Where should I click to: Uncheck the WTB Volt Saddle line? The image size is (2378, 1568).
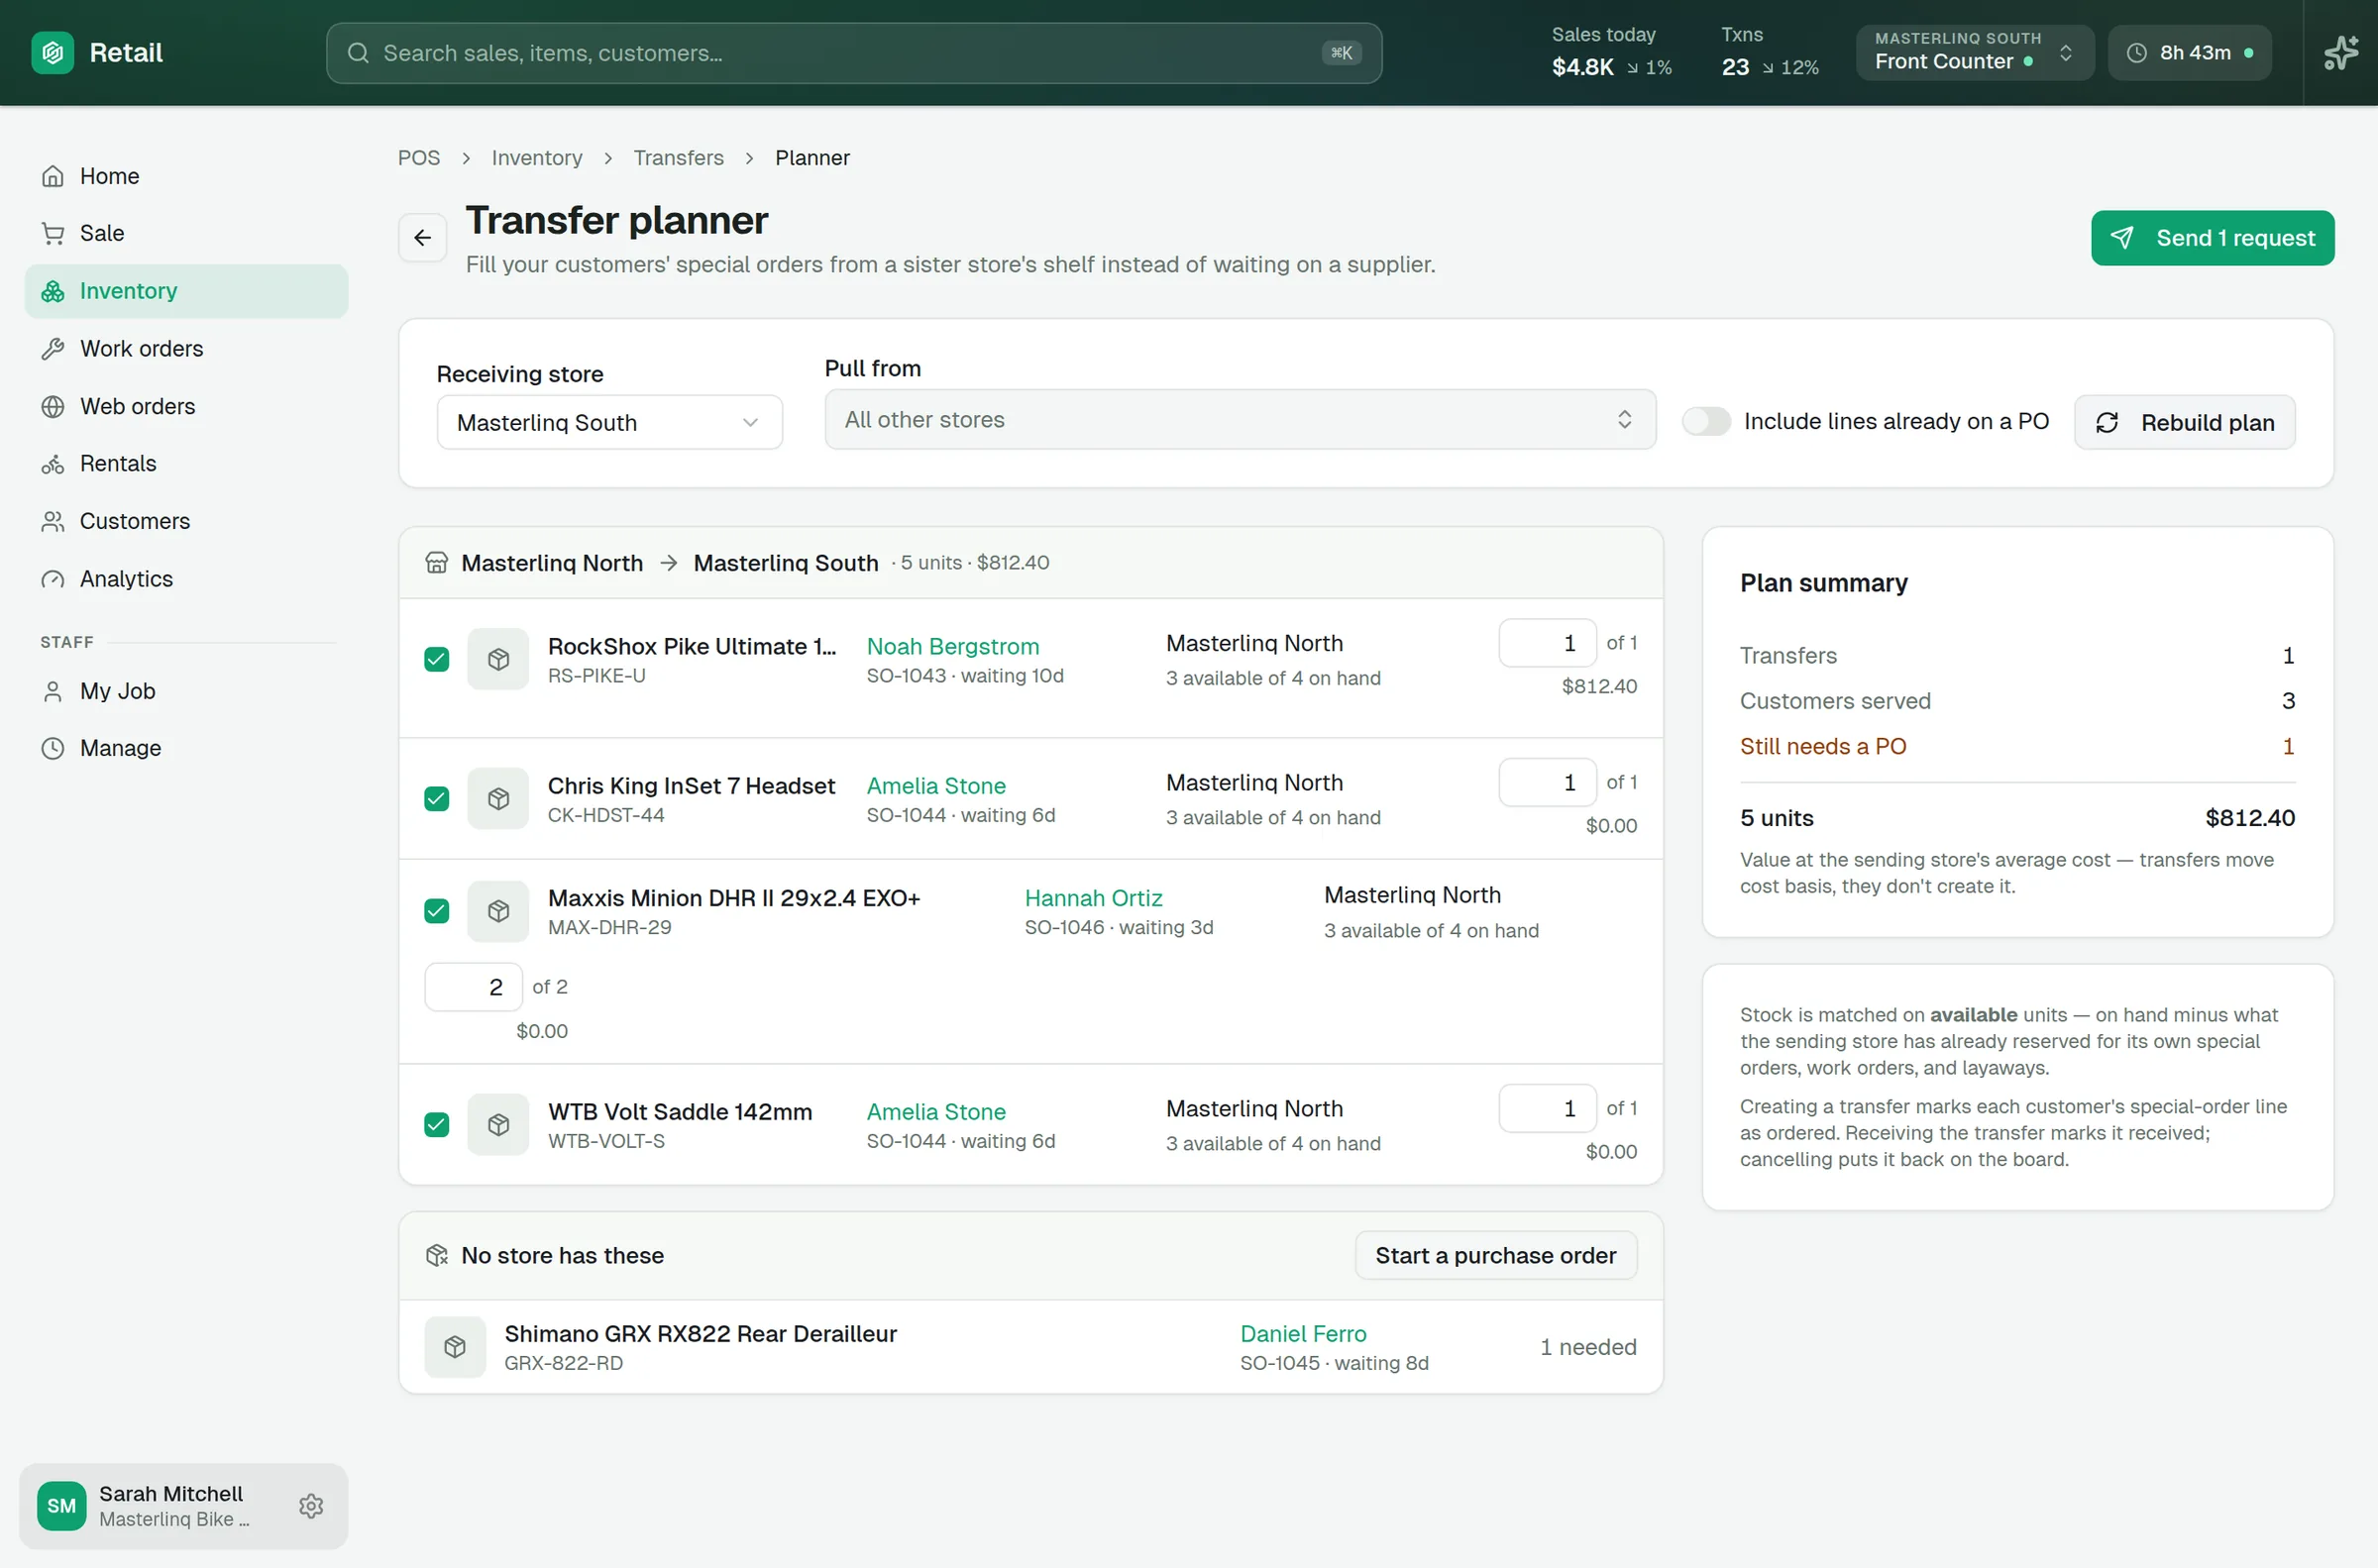click(x=437, y=1125)
